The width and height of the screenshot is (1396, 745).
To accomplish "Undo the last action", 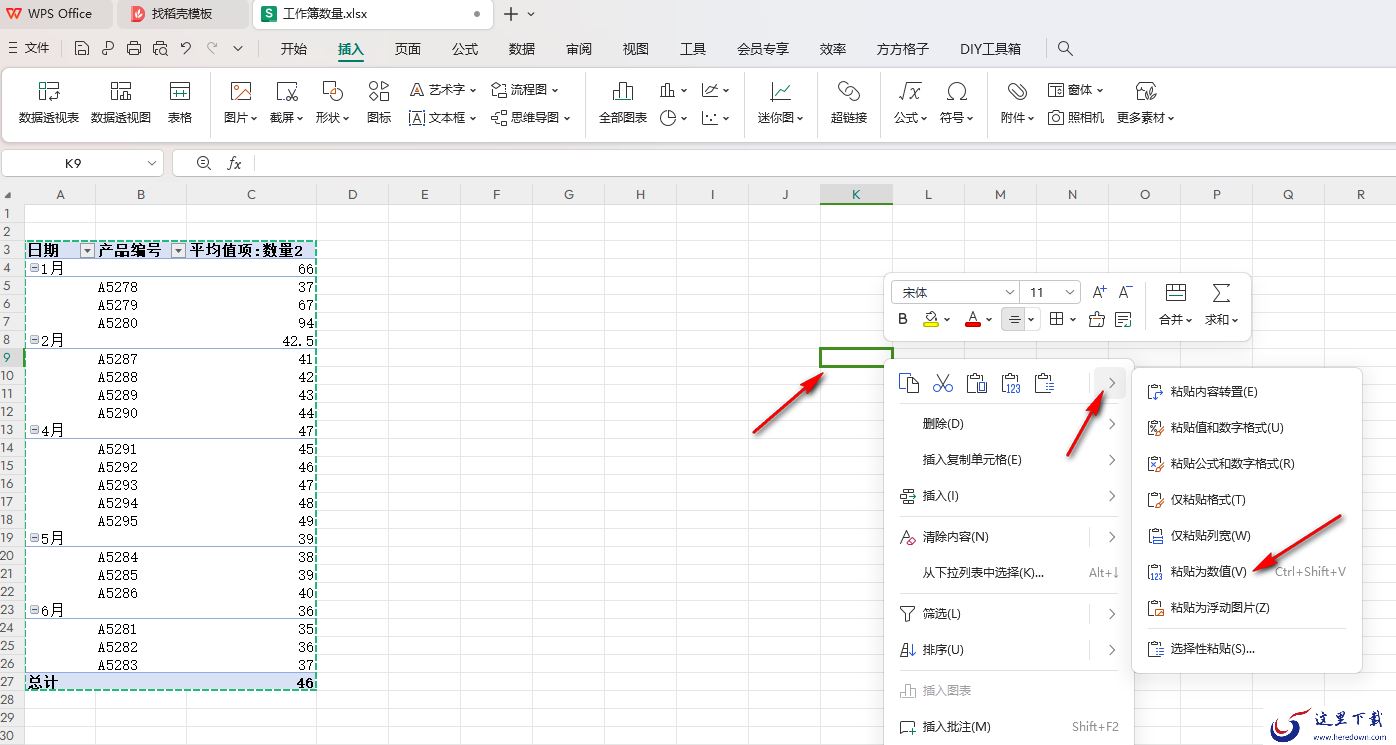I will (186, 48).
